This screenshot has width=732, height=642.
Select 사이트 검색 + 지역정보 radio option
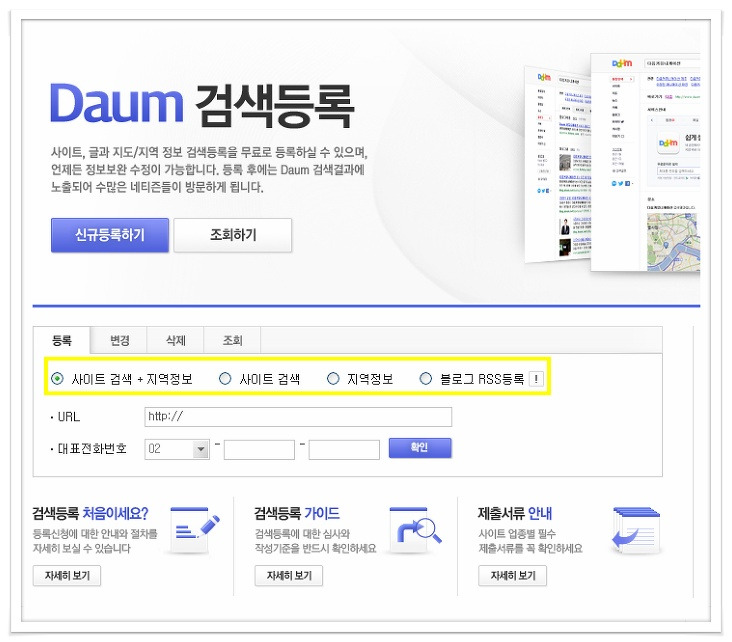57,379
